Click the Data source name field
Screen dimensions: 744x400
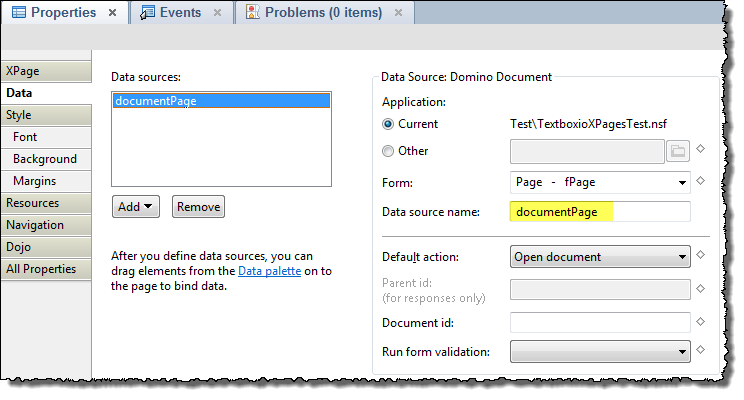click(x=599, y=212)
